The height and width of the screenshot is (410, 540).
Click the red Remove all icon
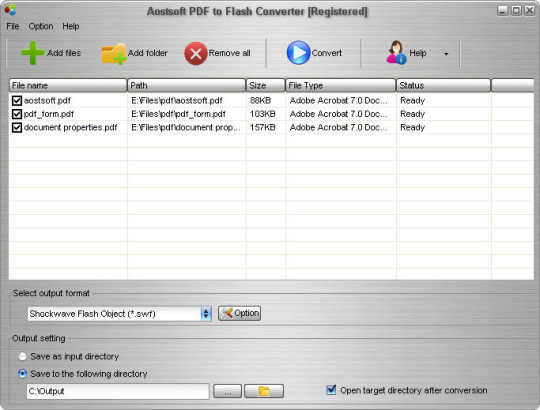[196, 53]
